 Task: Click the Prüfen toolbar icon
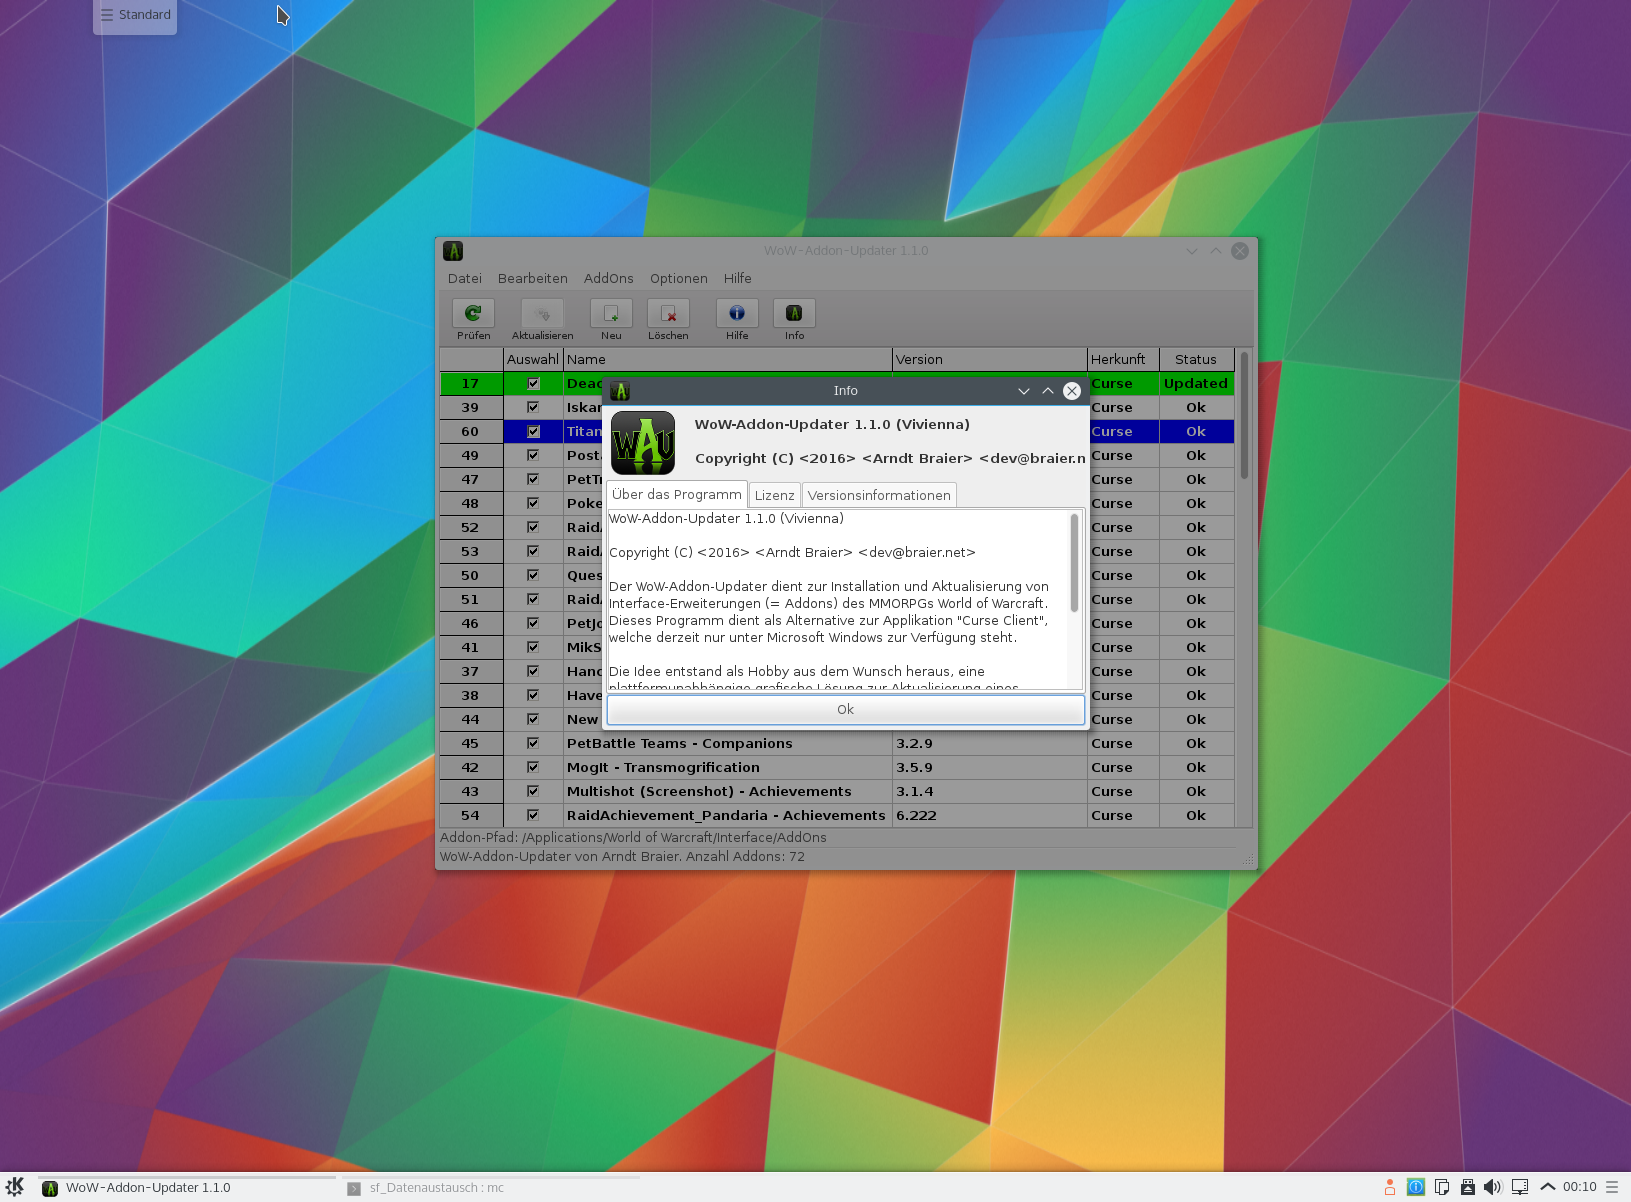pyautogui.click(x=473, y=313)
